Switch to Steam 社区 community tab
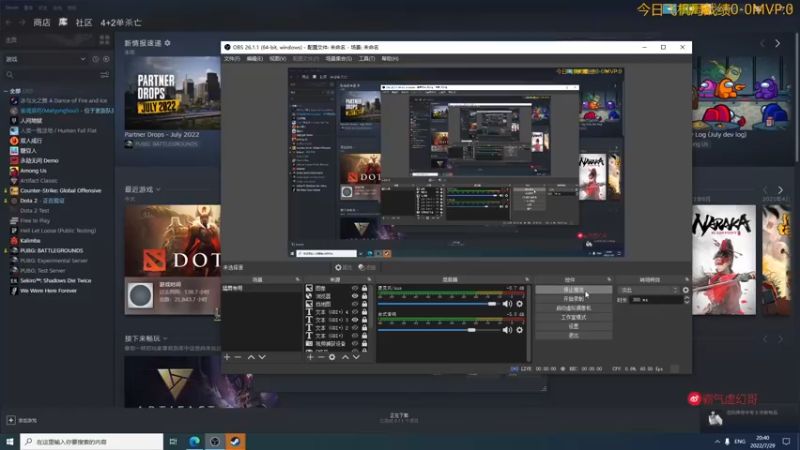800x450 pixels. [84, 22]
